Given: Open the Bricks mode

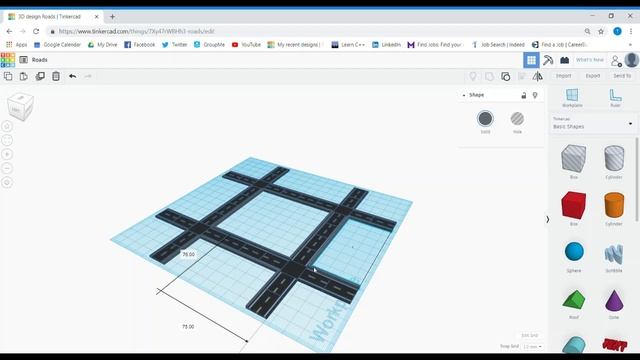Looking at the screenshot, I should (564, 60).
